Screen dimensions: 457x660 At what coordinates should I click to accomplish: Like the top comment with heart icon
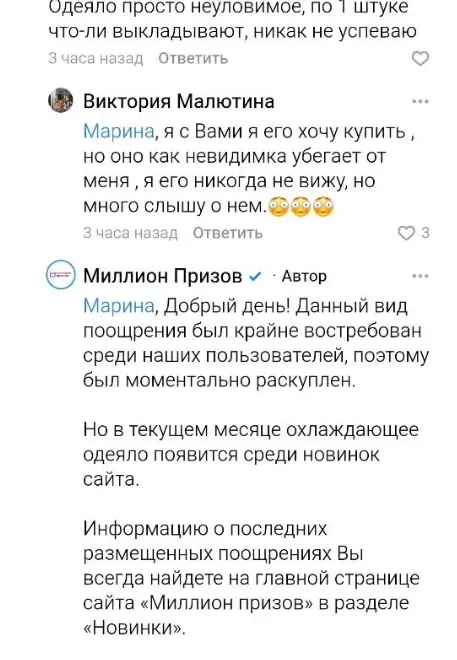click(x=420, y=59)
